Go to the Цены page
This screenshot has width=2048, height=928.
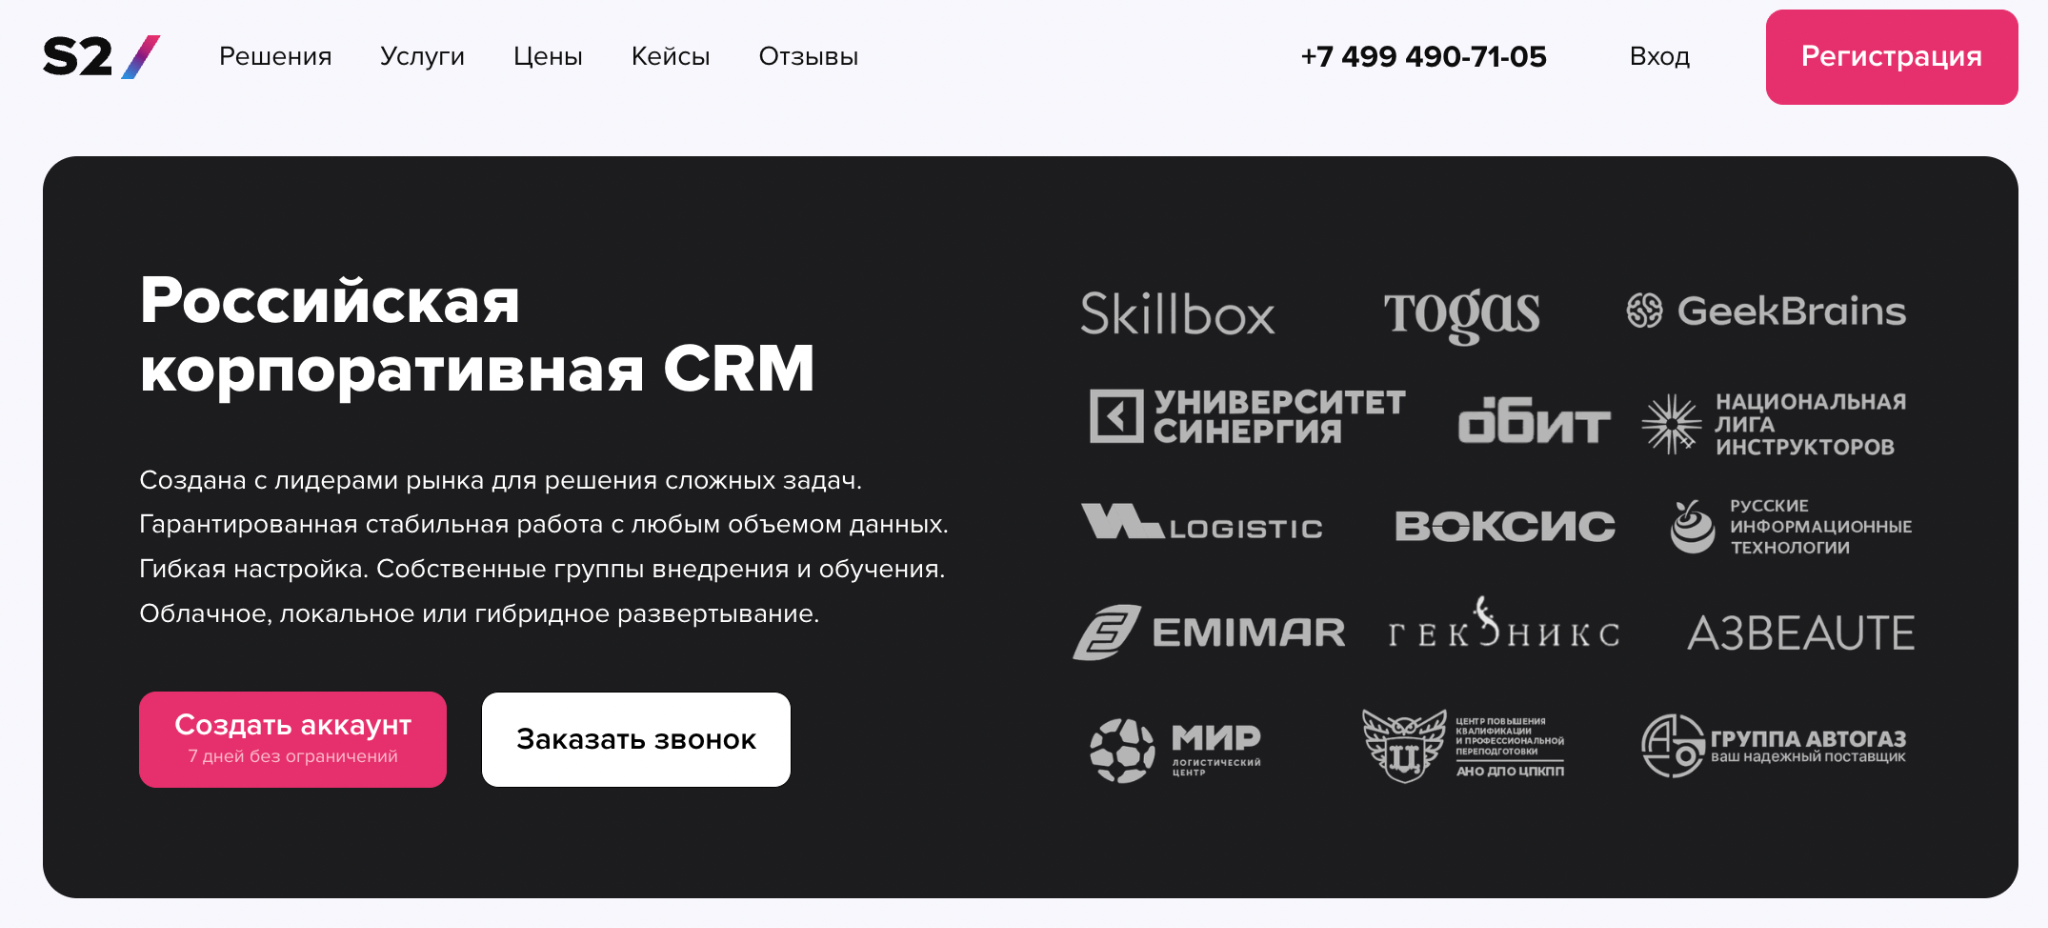point(547,57)
